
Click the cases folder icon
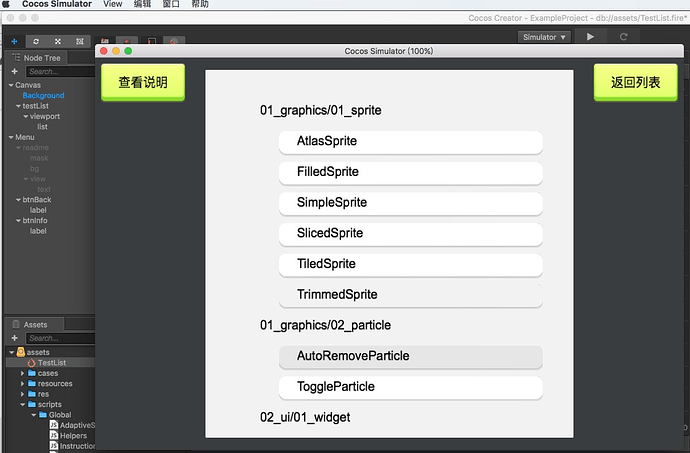[32, 373]
